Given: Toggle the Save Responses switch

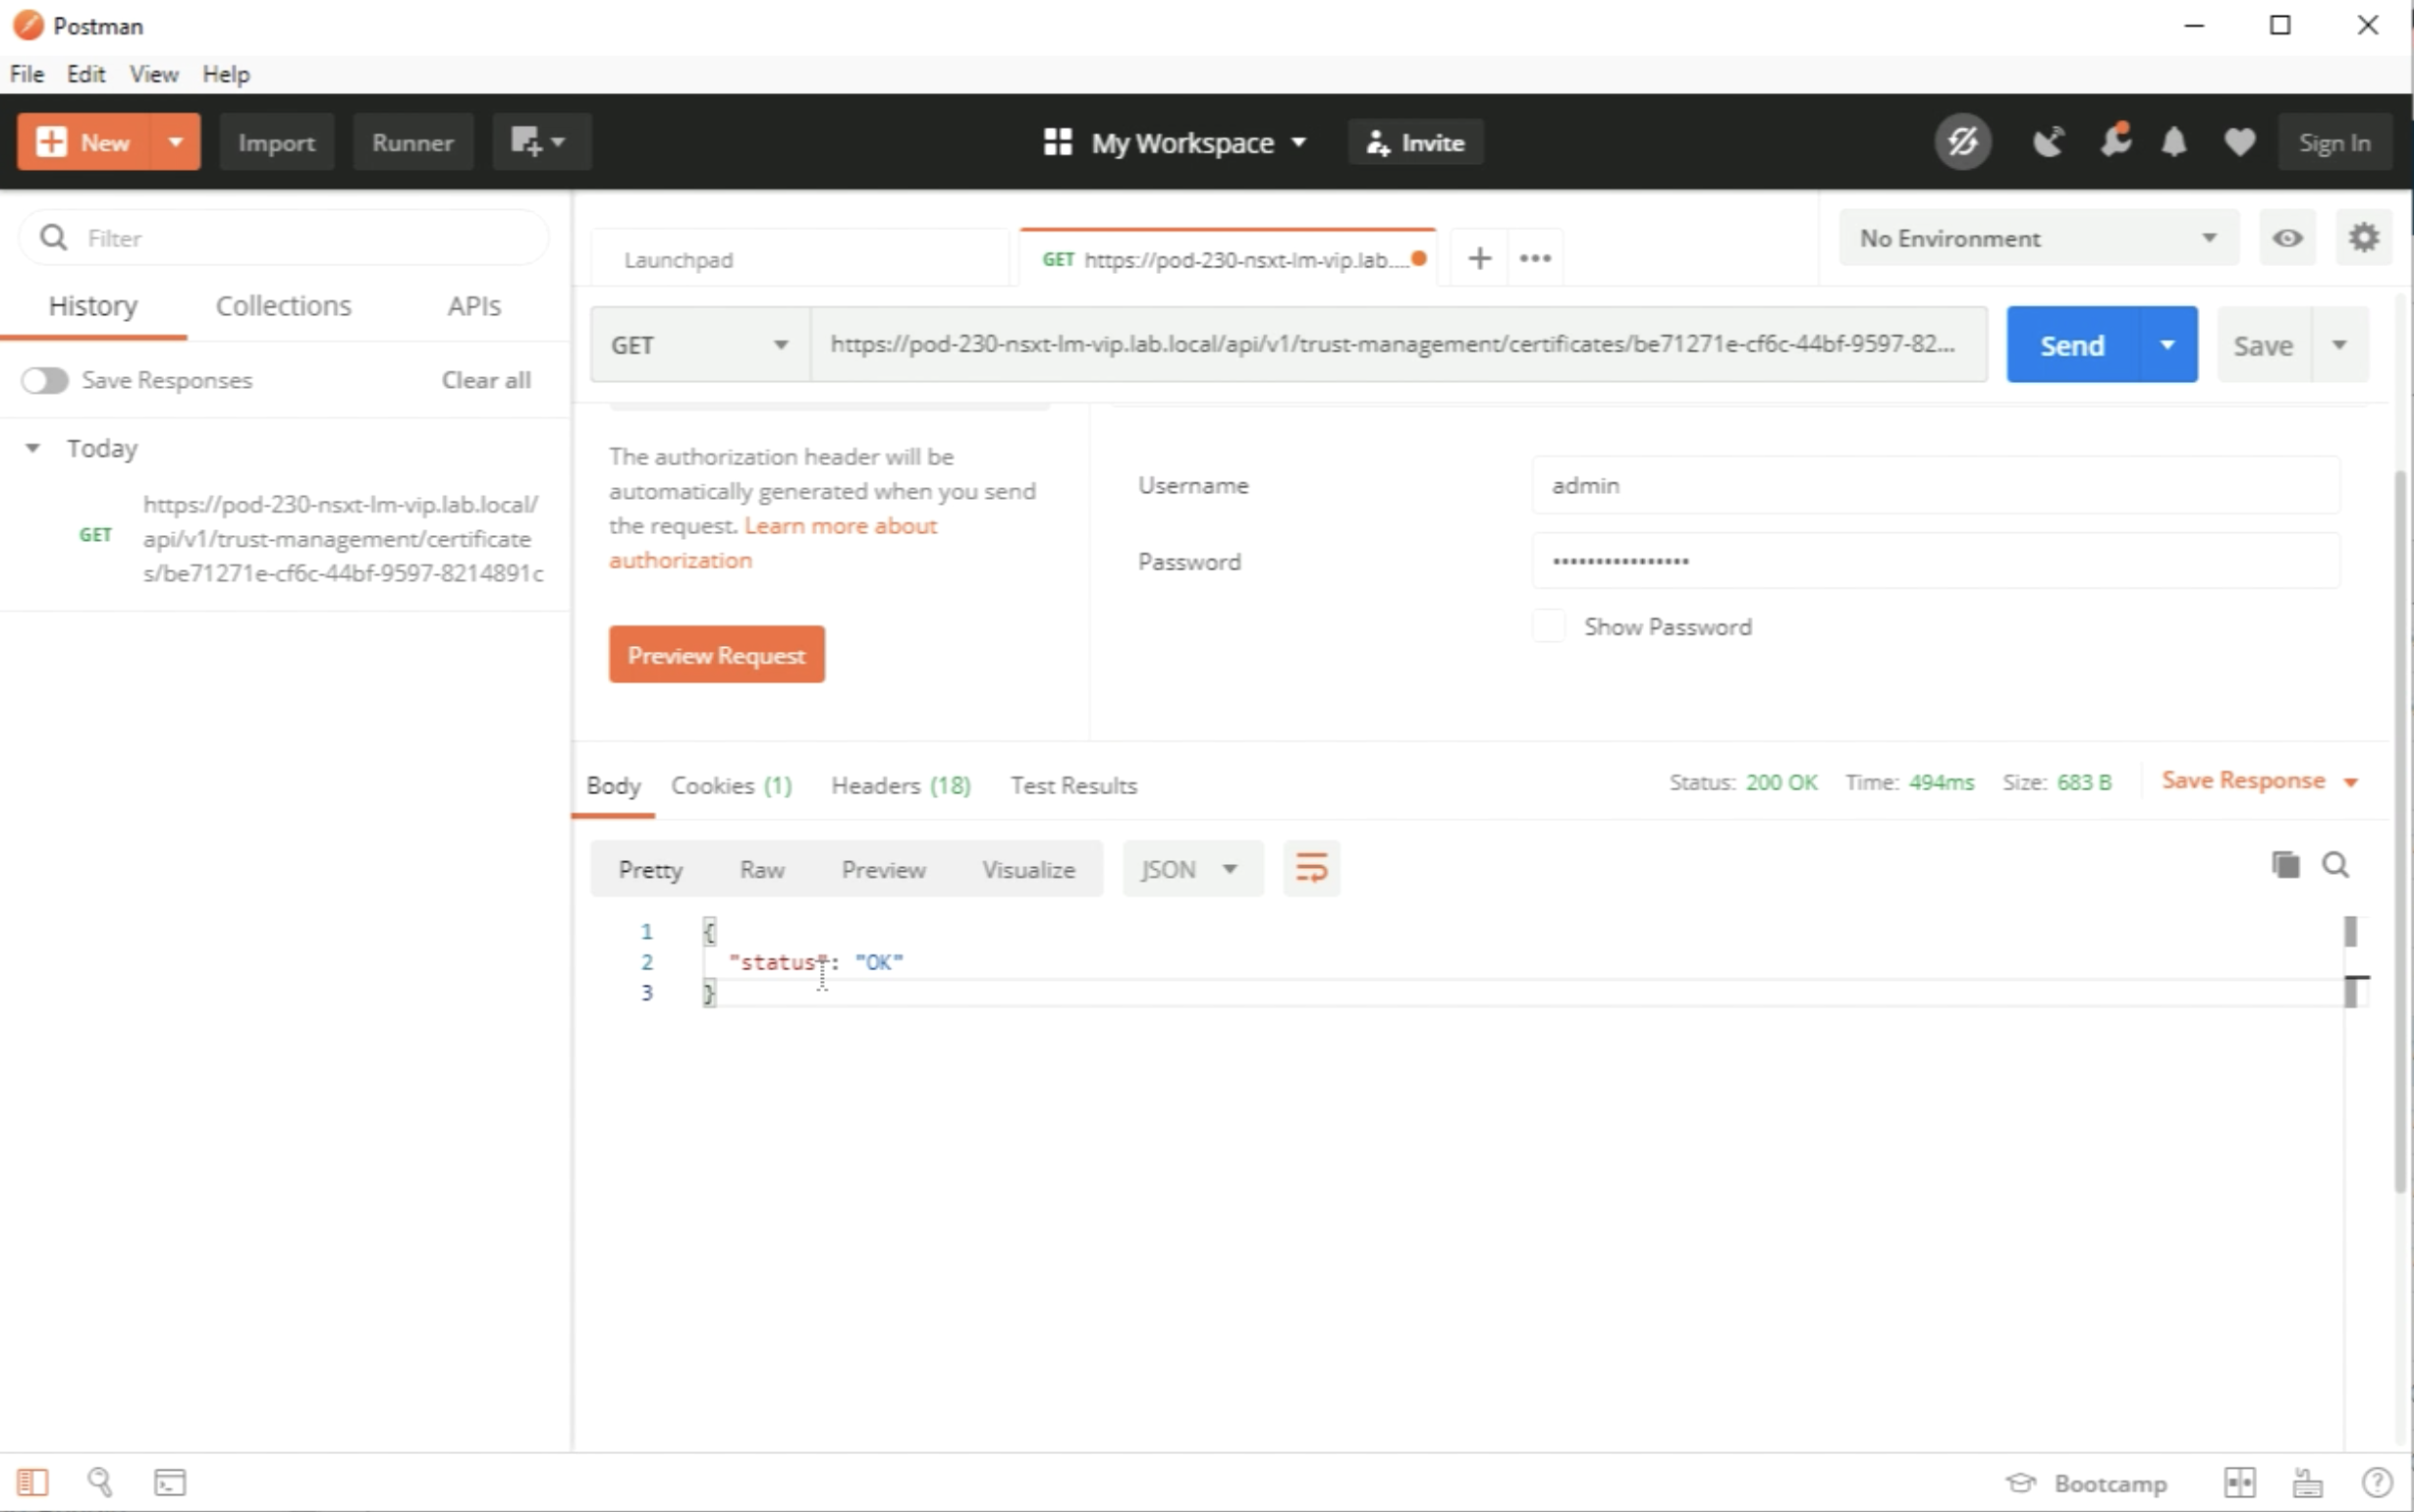Looking at the screenshot, I should point(45,380).
